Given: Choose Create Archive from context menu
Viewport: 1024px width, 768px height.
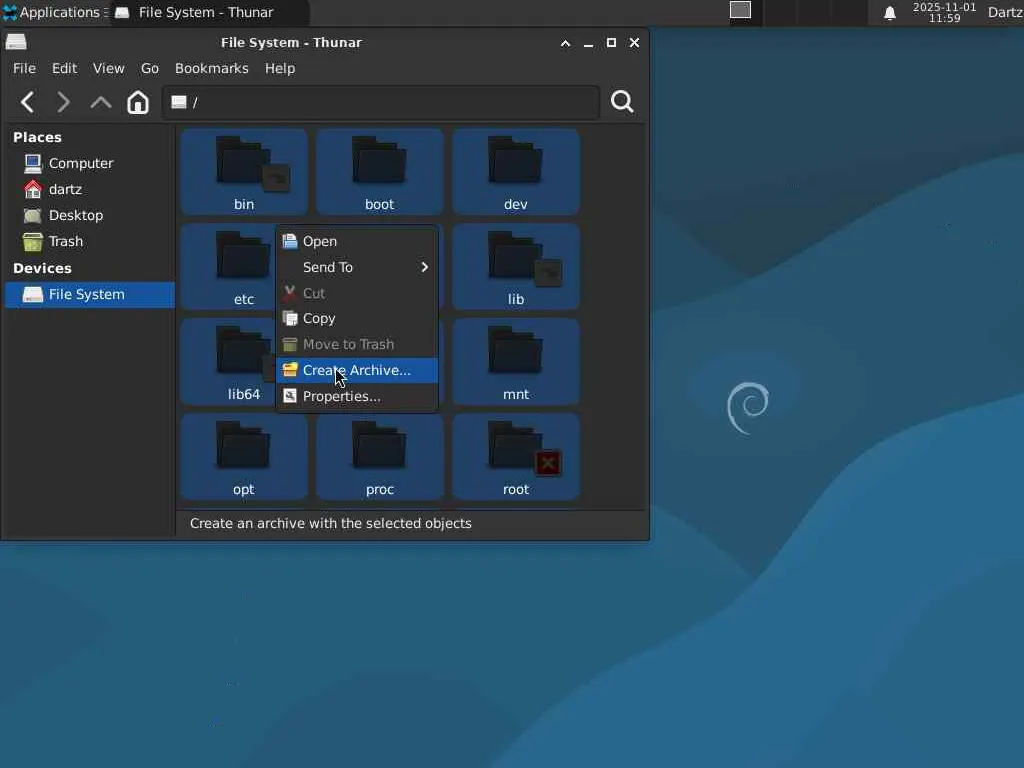Looking at the screenshot, I should [356, 370].
